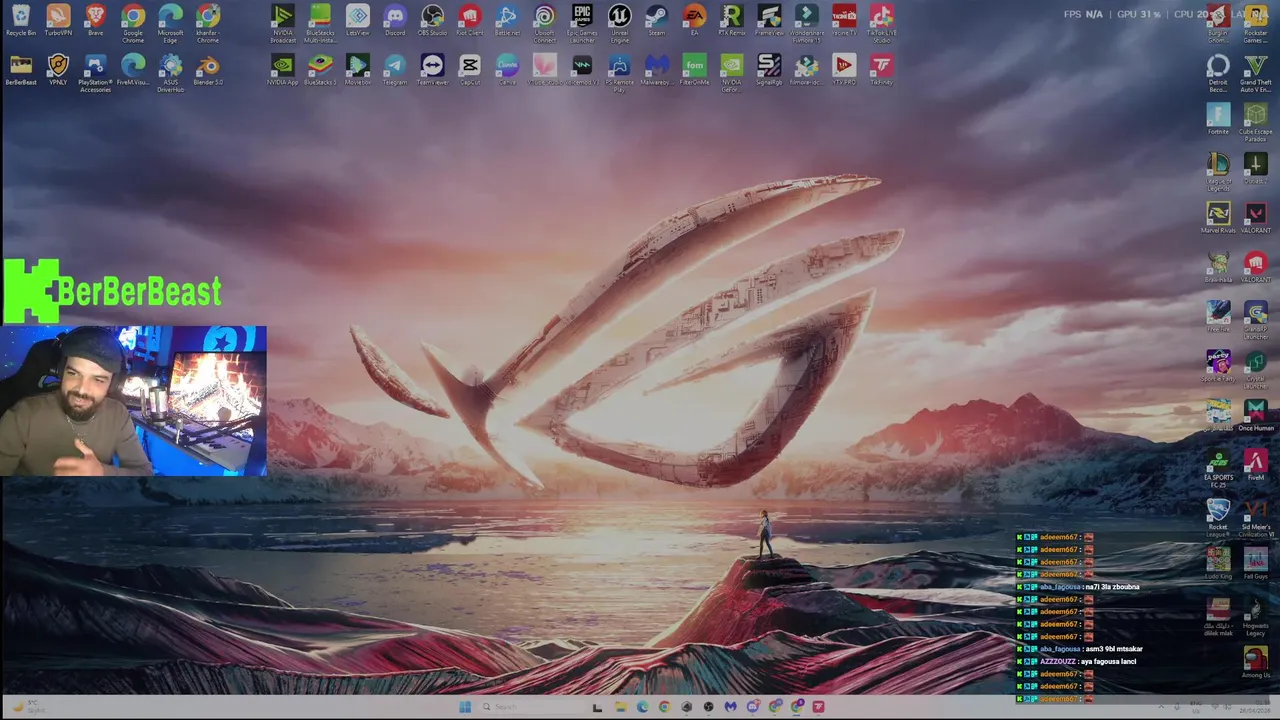
Task: Open Unreal Engine desktop icon
Action: (x=619, y=22)
